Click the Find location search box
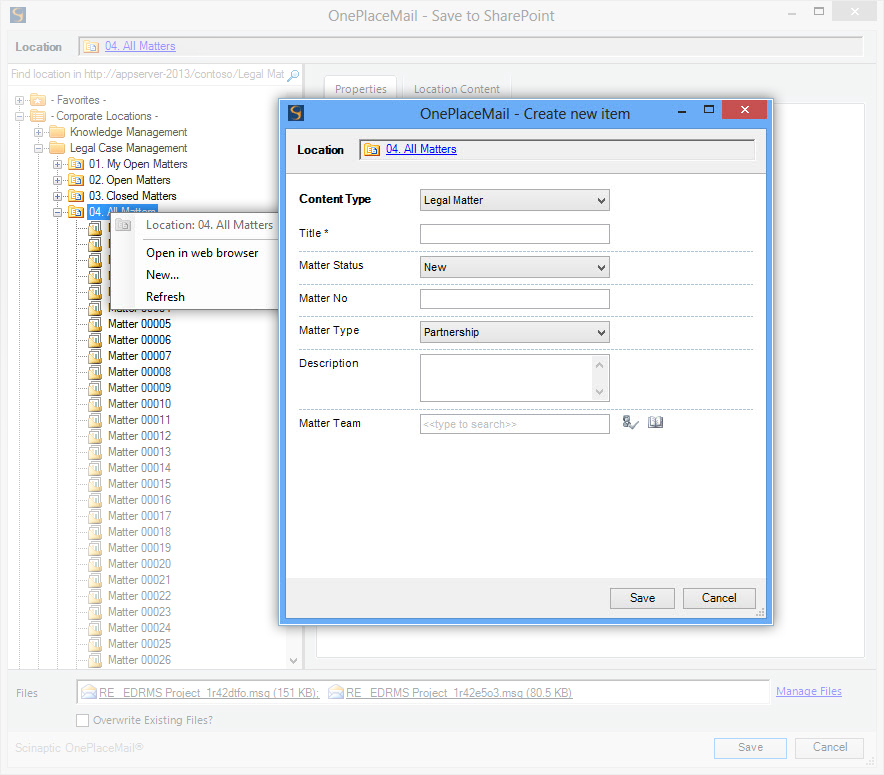The height and width of the screenshot is (775, 884). click(148, 74)
